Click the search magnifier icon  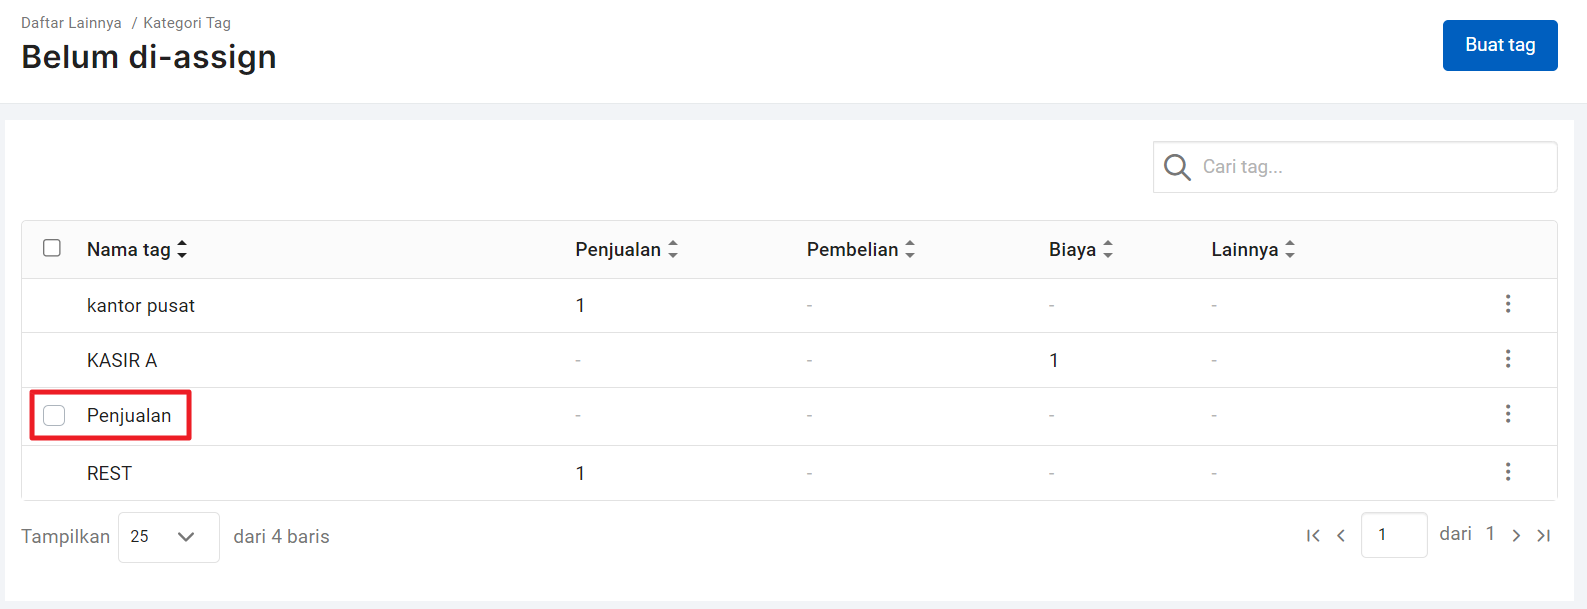click(1177, 167)
